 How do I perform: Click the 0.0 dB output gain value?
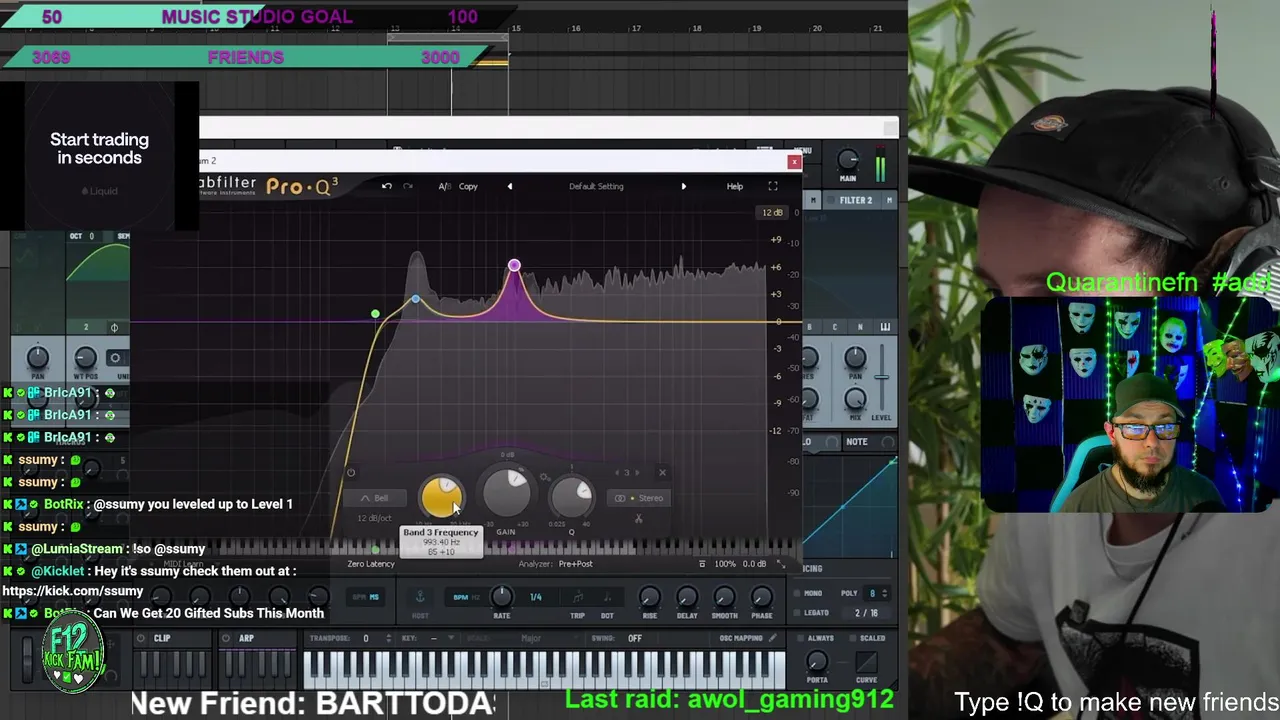(755, 564)
